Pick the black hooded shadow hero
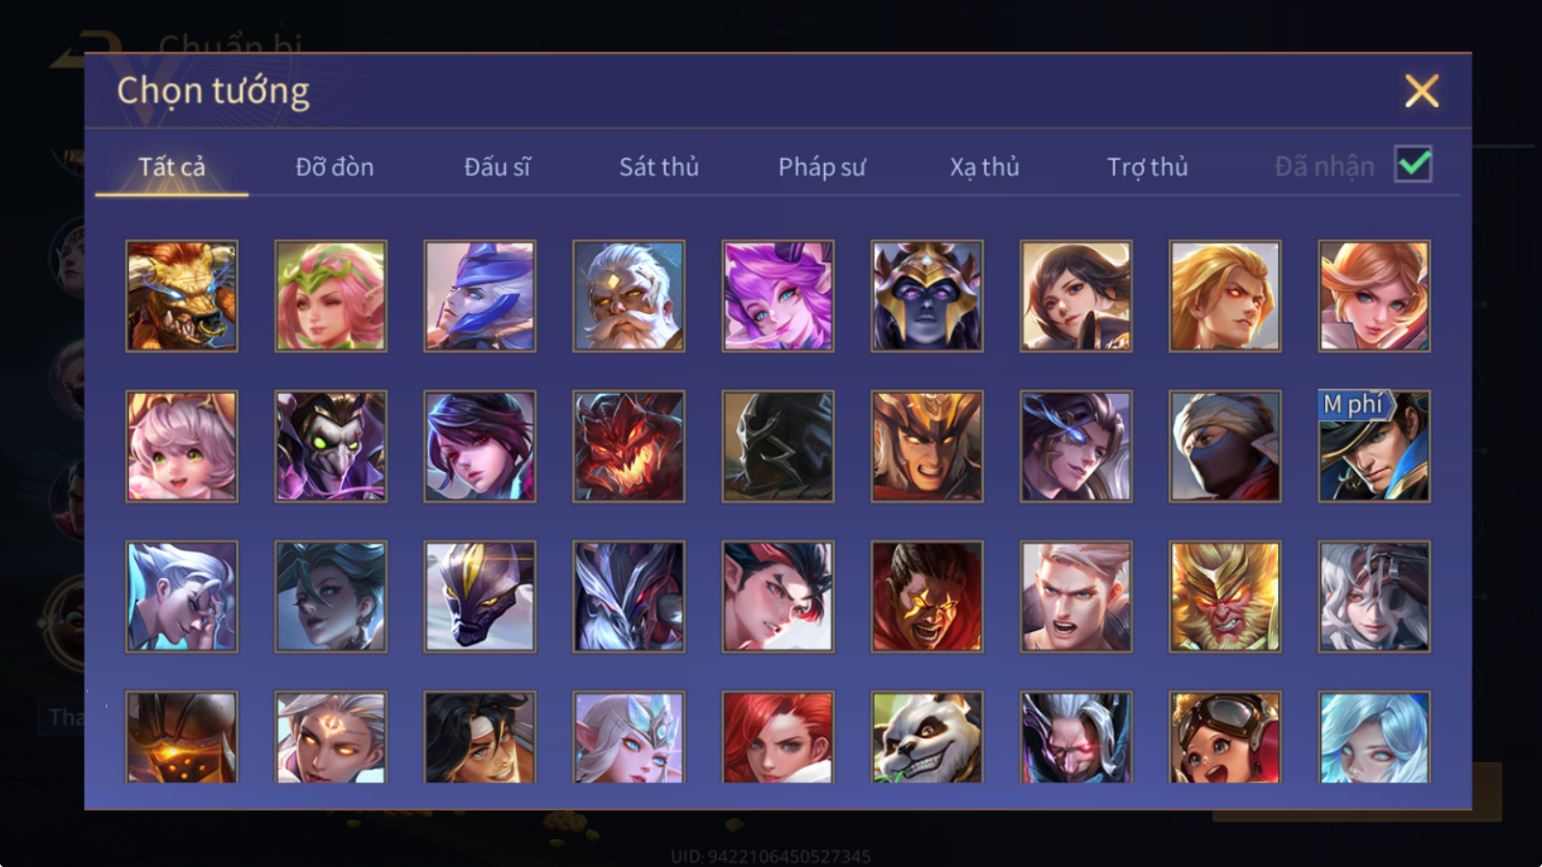 778,446
